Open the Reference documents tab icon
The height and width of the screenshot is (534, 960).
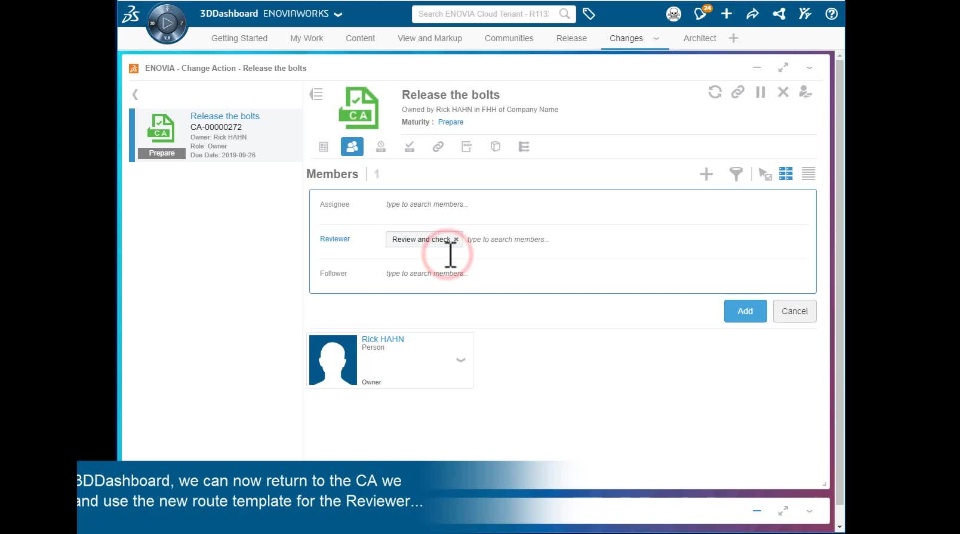click(x=467, y=146)
